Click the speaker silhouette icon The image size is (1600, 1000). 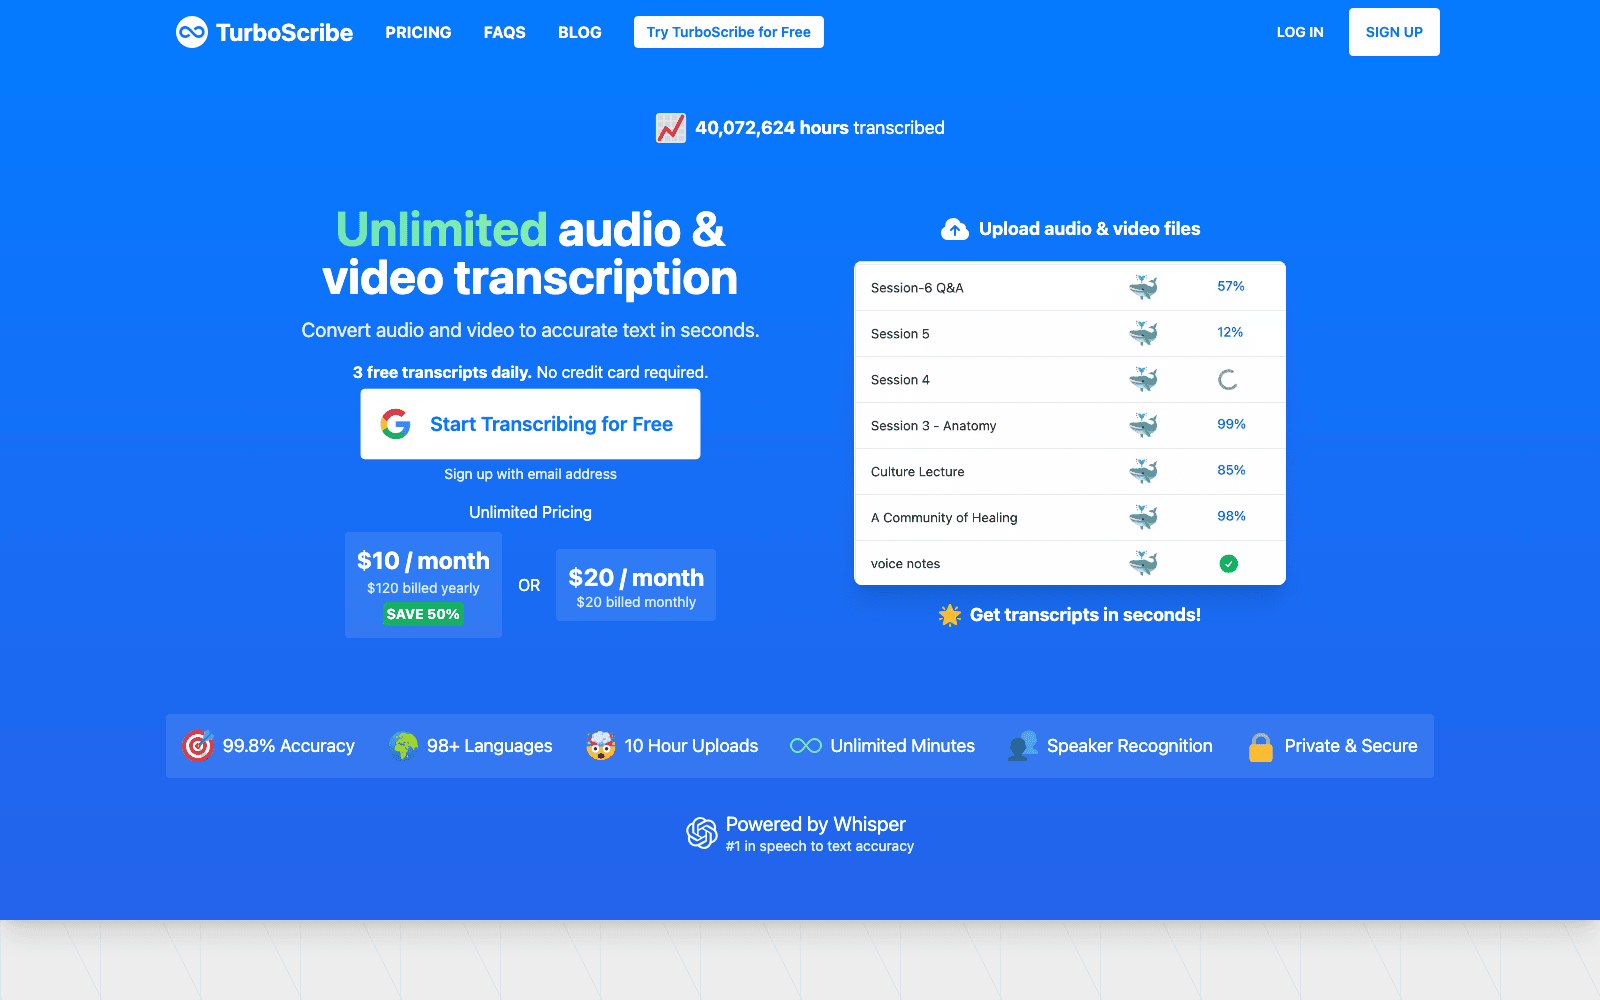click(1023, 746)
